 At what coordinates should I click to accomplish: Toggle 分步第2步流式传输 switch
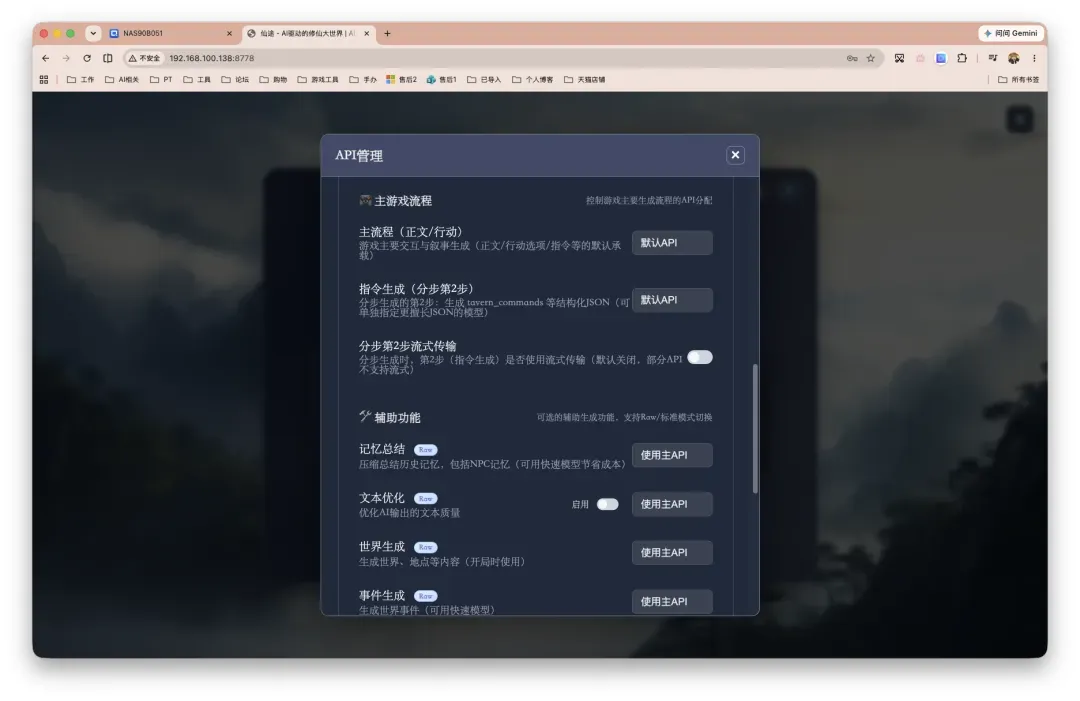(x=699, y=357)
